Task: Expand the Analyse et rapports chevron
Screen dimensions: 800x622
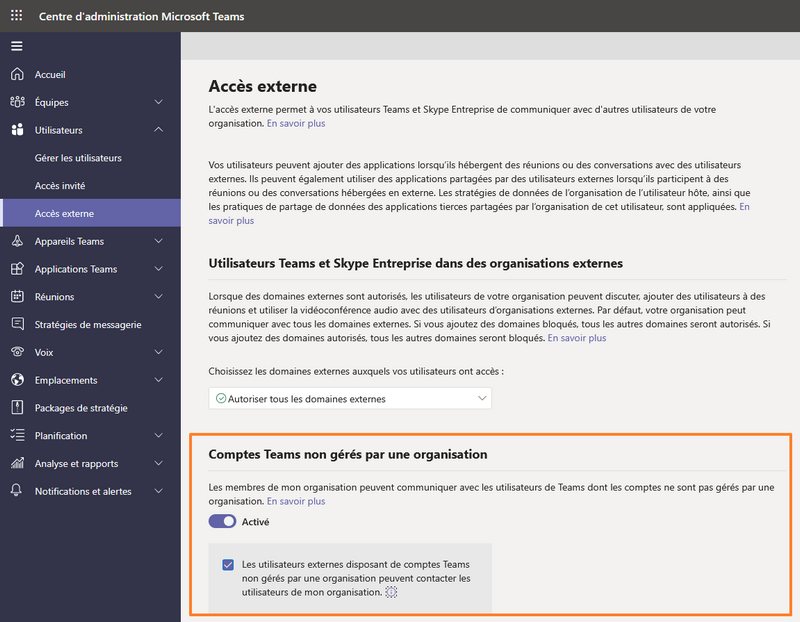Action: click(x=159, y=463)
